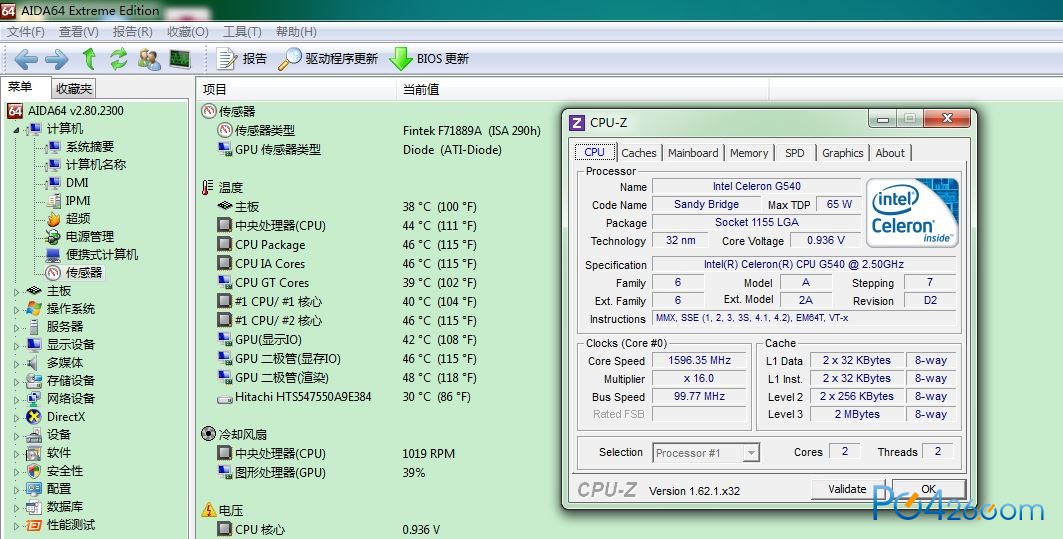Open the 收藏(O) menu
The image size is (1063, 539).
pyautogui.click(x=188, y=32)
